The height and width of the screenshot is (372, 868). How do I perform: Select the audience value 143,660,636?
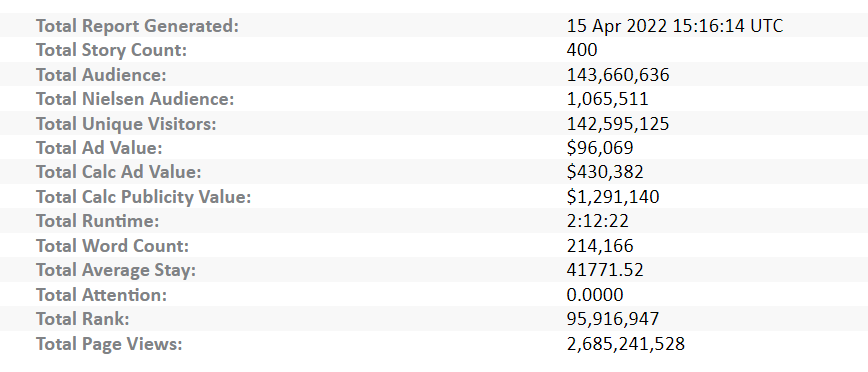618,75
